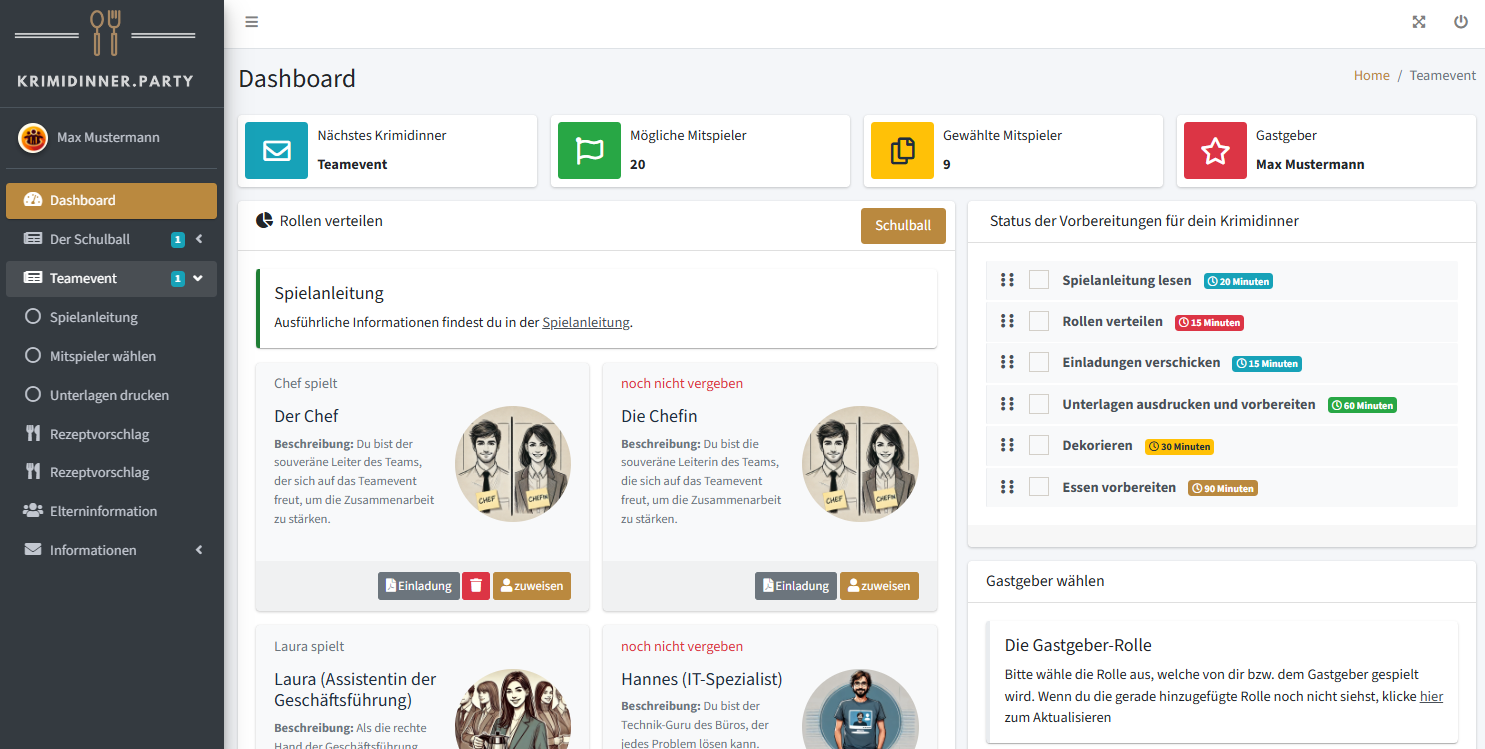Open Unterlagen drucken in the sidebar
This screenshot has height=749, width=1485.
tap(109, 395)
